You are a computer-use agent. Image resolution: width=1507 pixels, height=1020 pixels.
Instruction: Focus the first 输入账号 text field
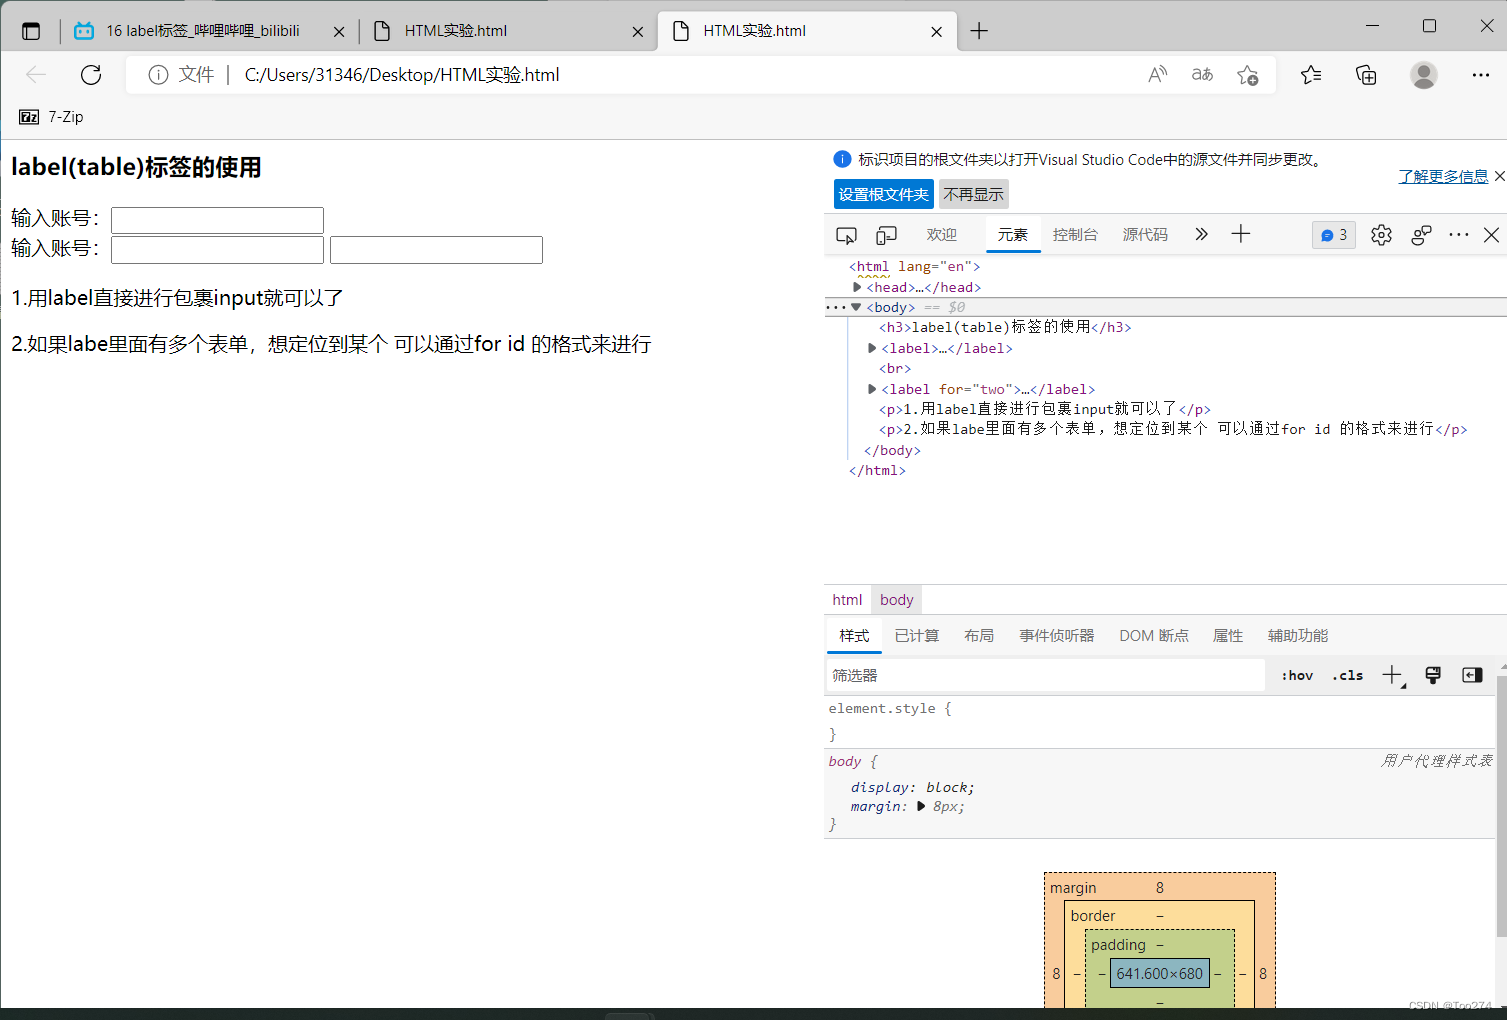(x=217, y=220)
